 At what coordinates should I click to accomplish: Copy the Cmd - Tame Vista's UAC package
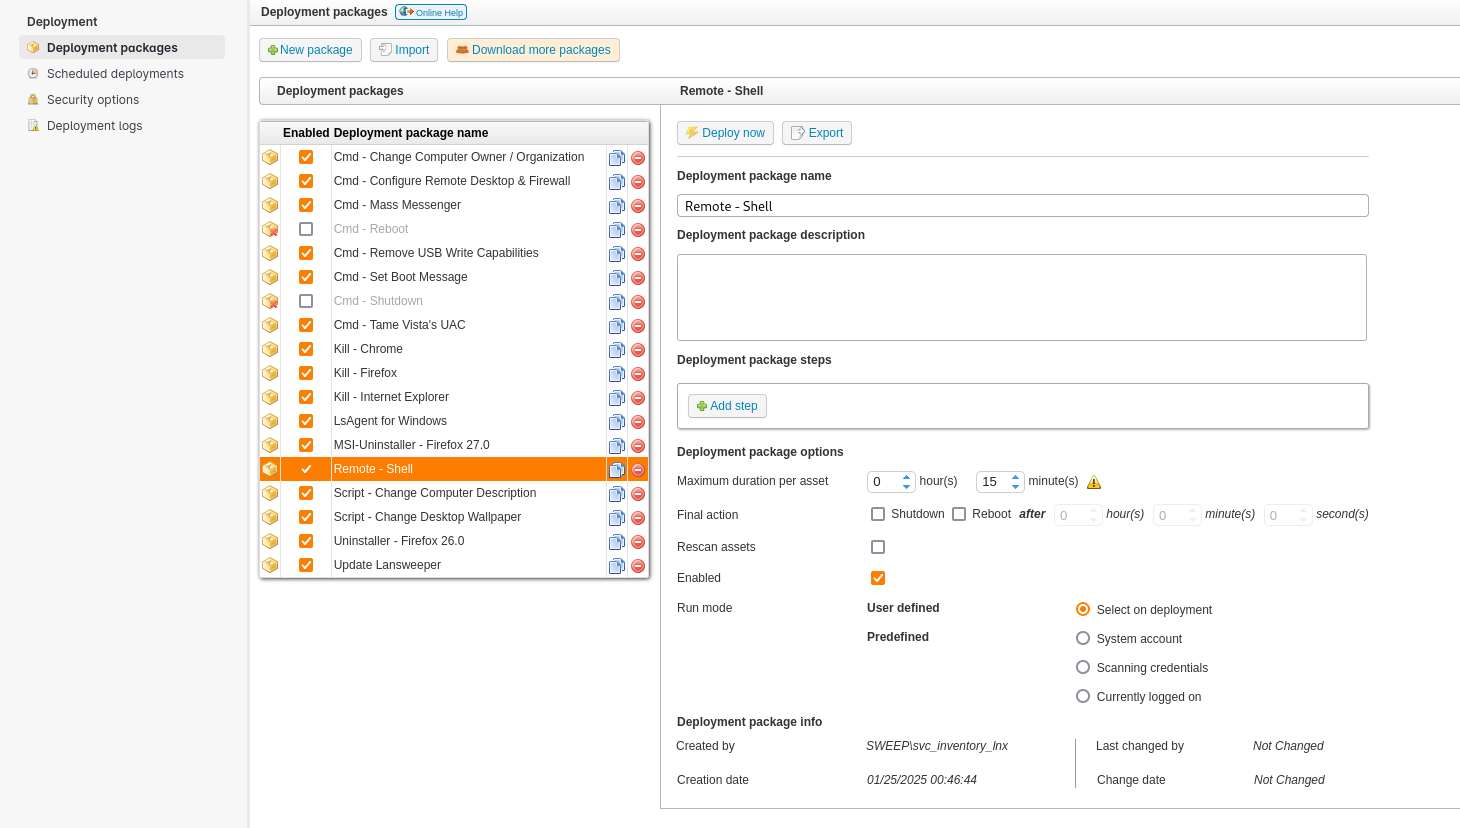pyautogui.click(x=617, y=326)
